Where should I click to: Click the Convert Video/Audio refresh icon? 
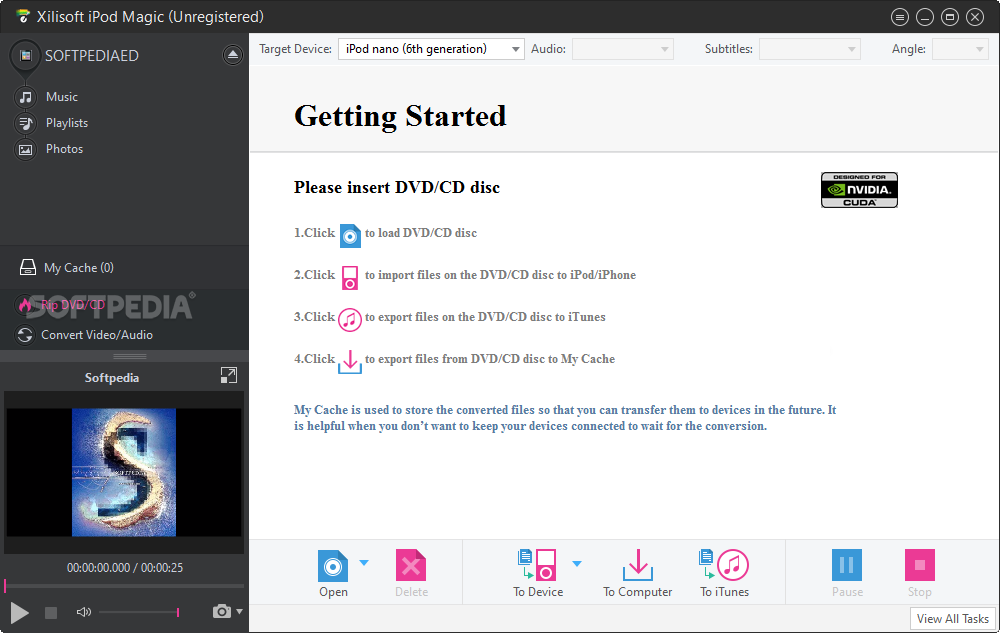(x=25, y=335)
